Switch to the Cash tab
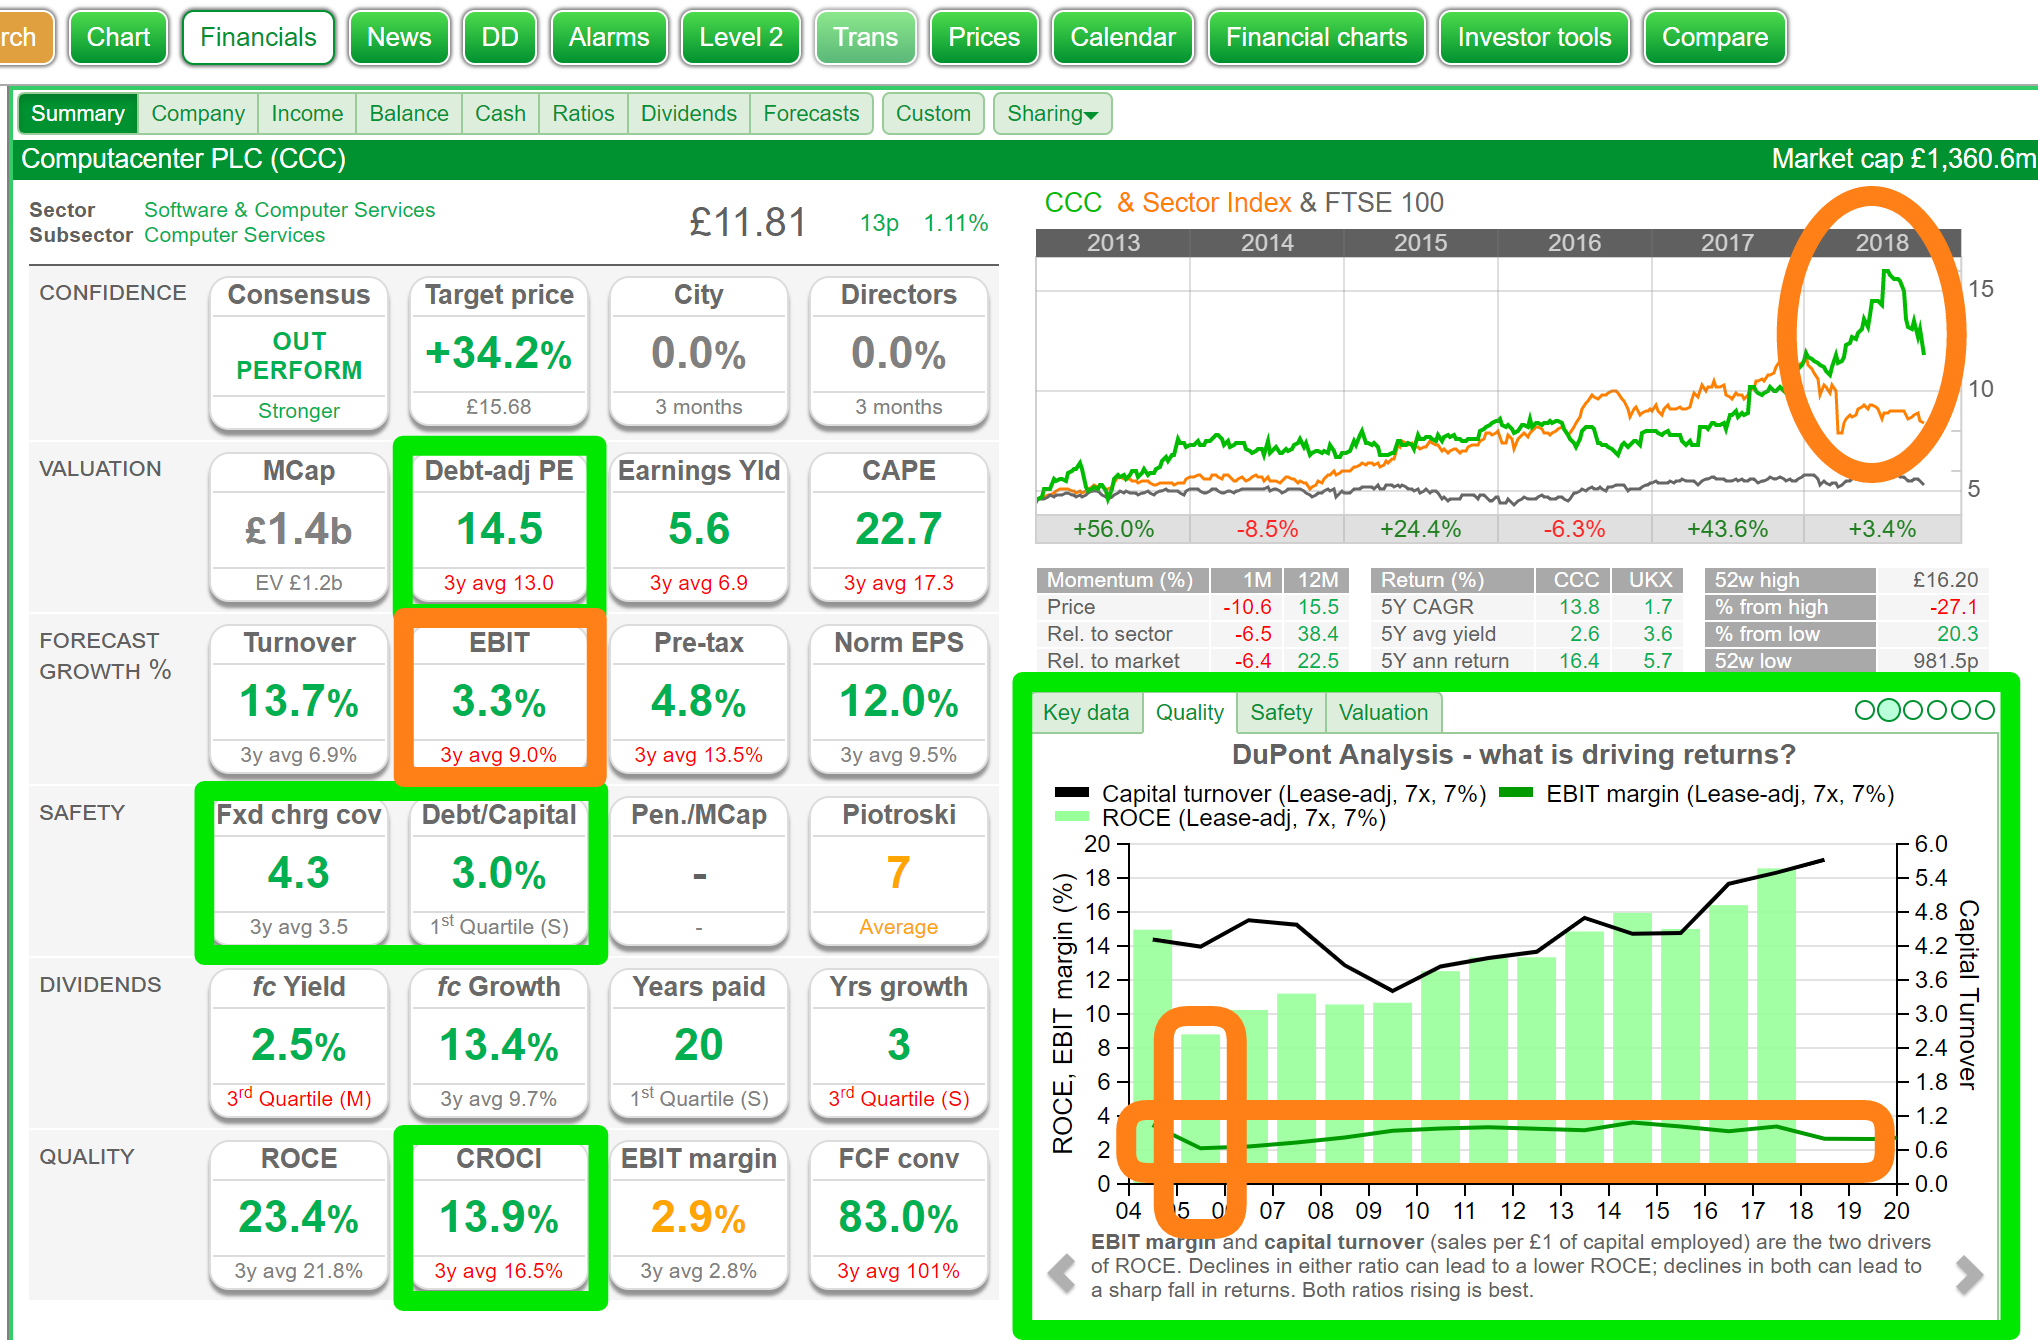 click(x=500, y=113)
